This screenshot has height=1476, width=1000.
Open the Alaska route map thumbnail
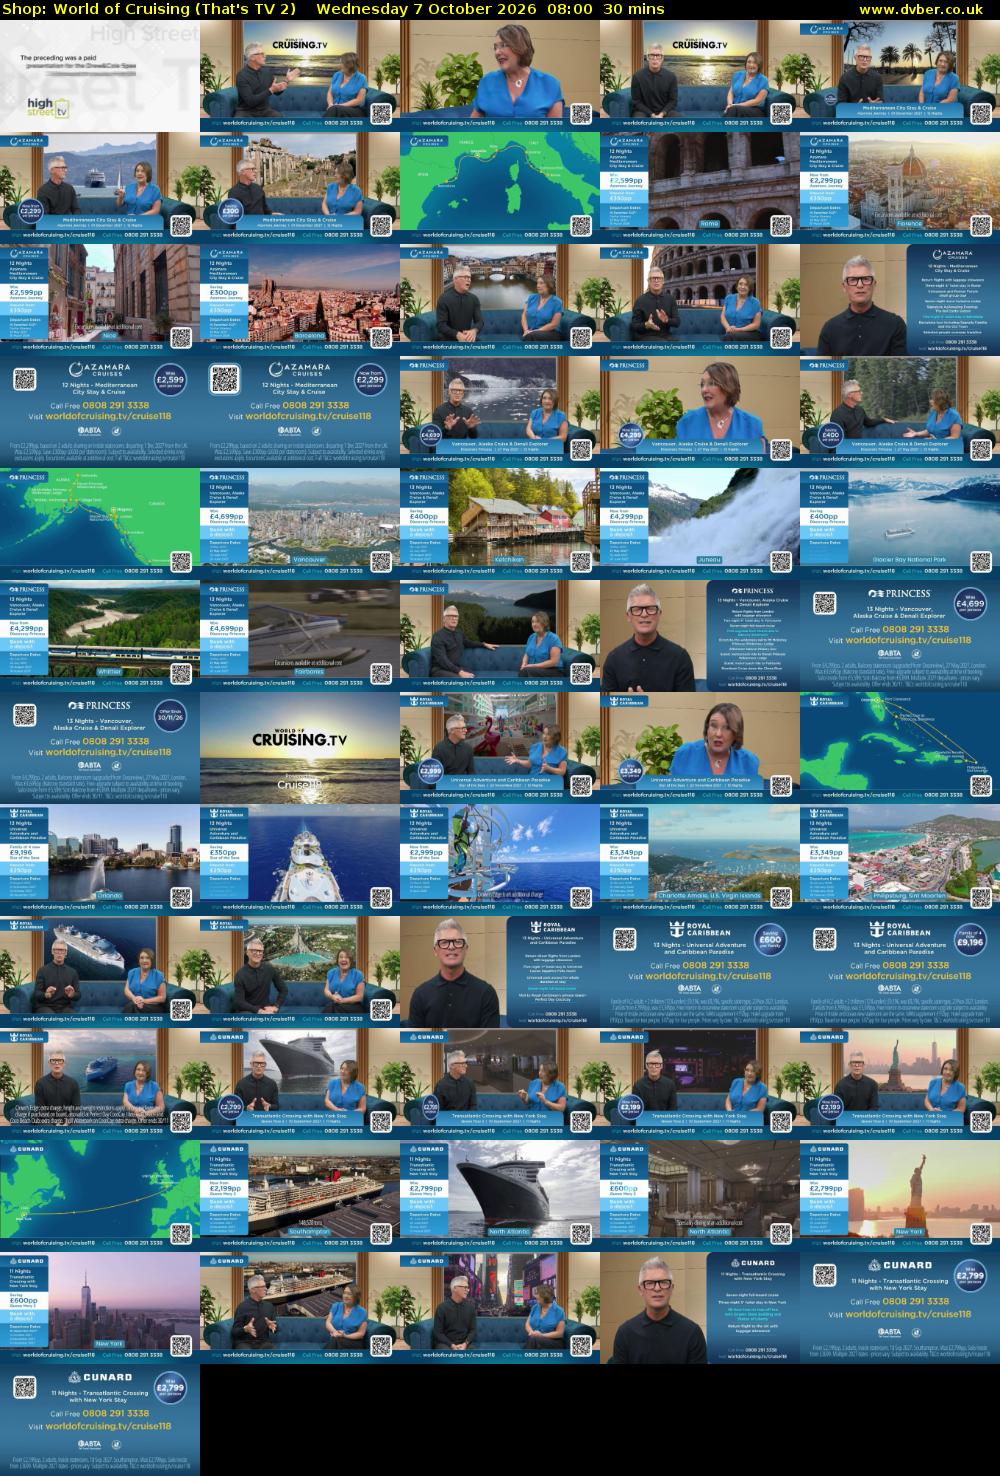100,524
